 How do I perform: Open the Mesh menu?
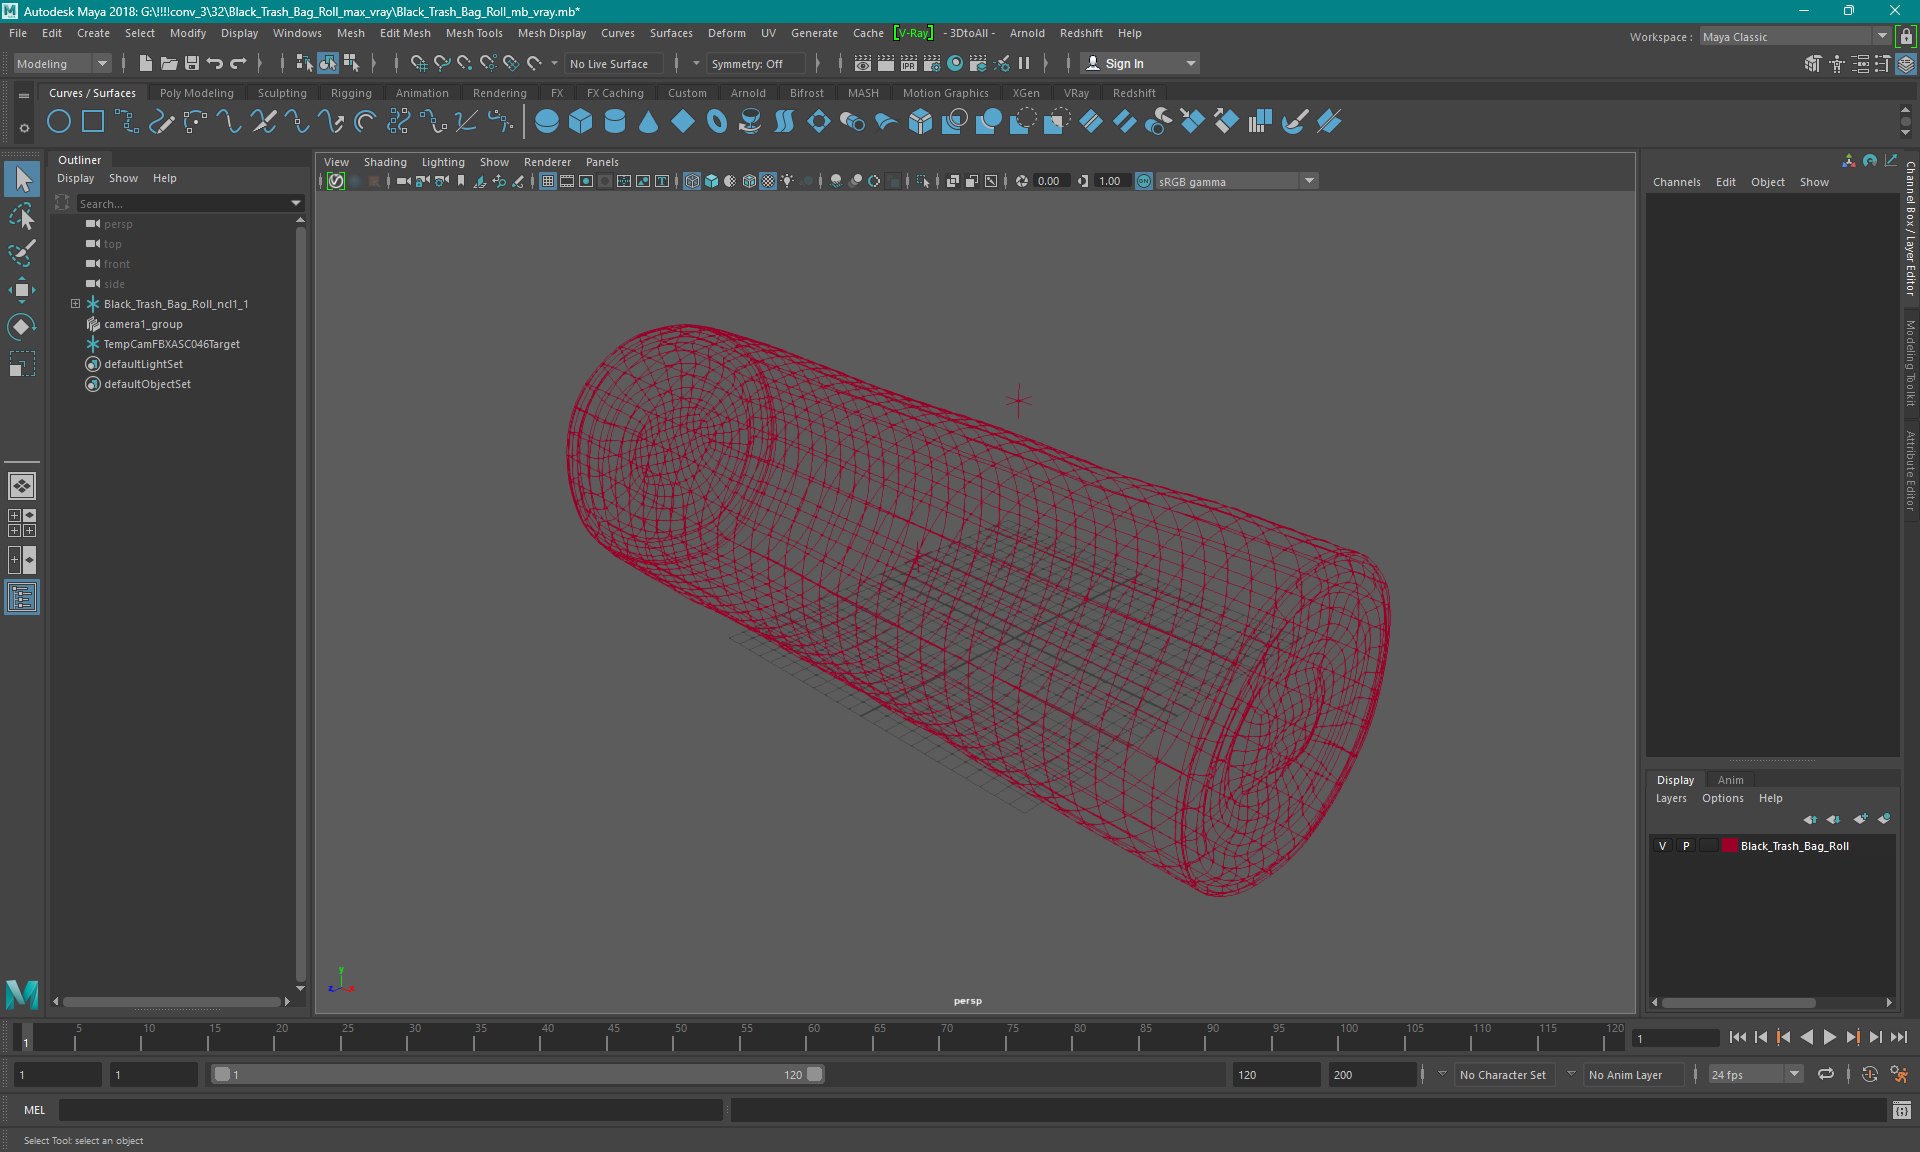(x=350, y=33)
